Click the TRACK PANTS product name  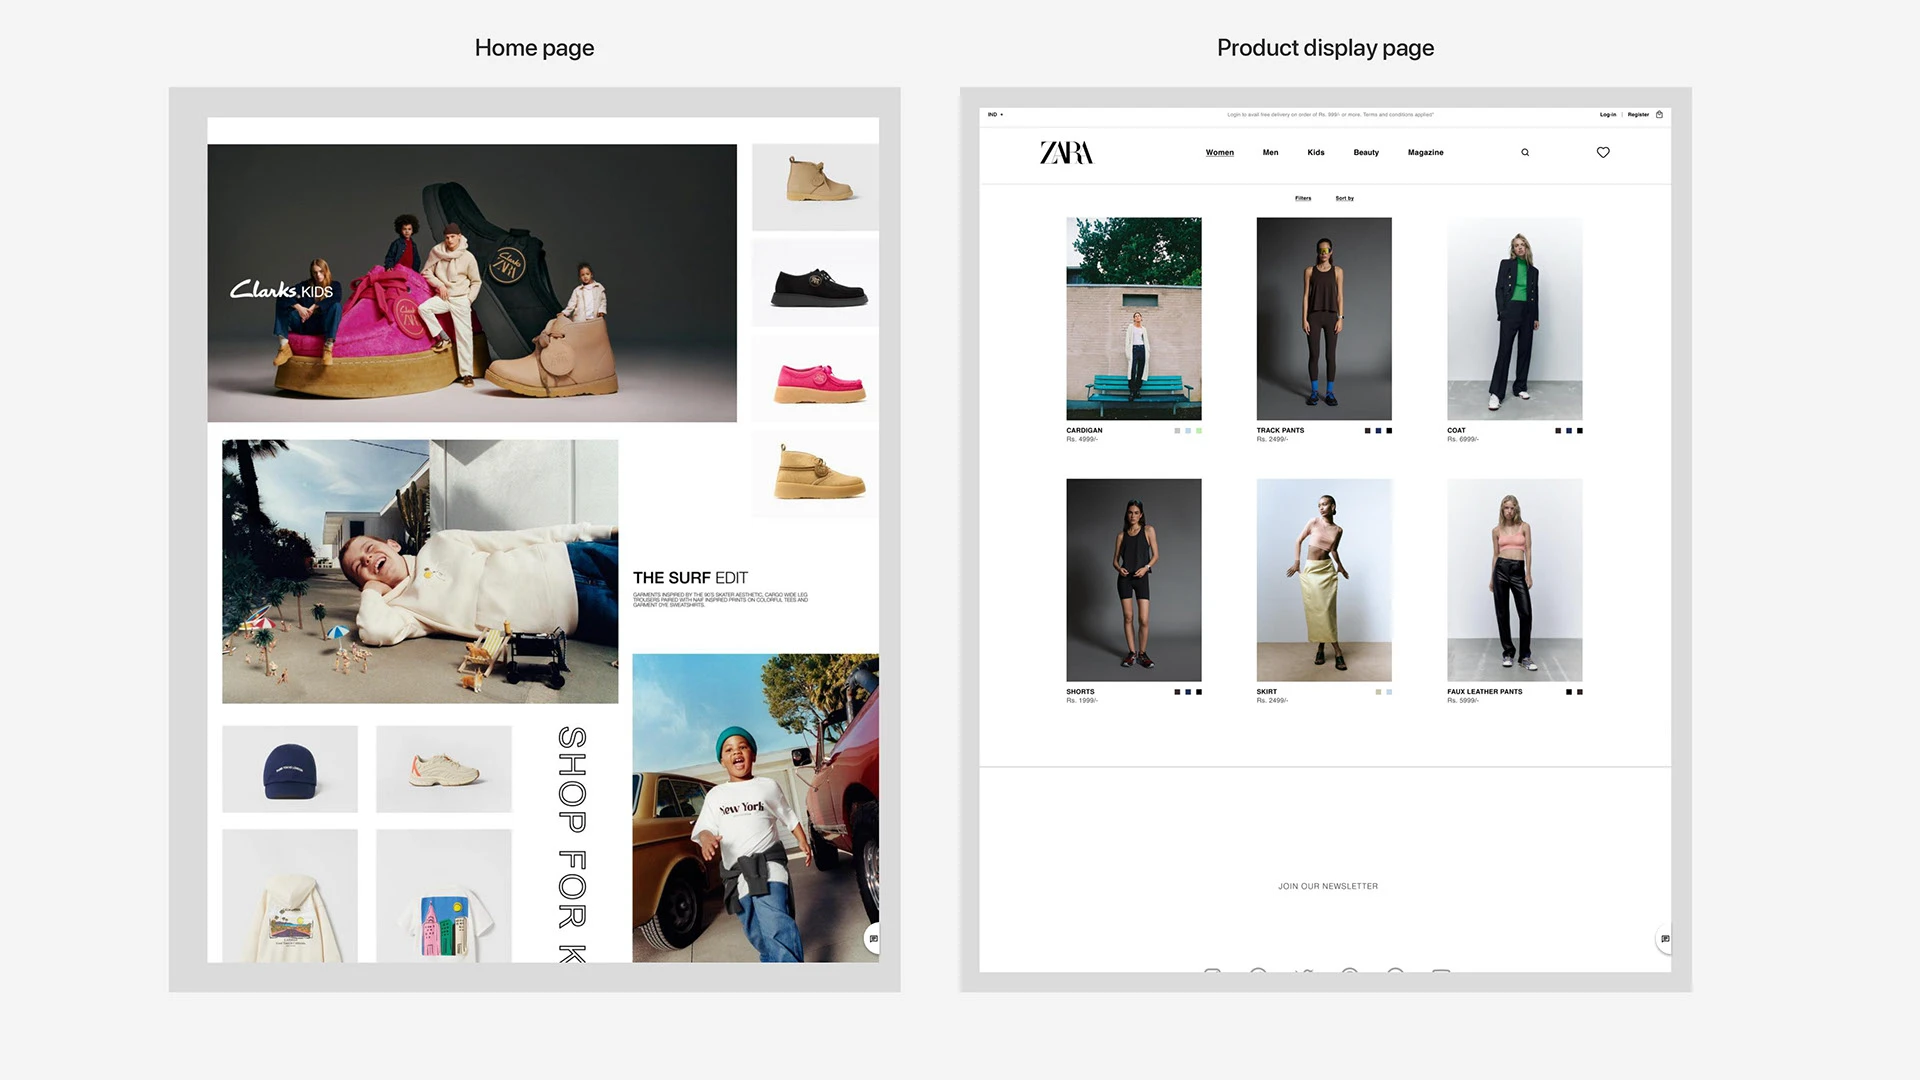[x=1280, y=431]
